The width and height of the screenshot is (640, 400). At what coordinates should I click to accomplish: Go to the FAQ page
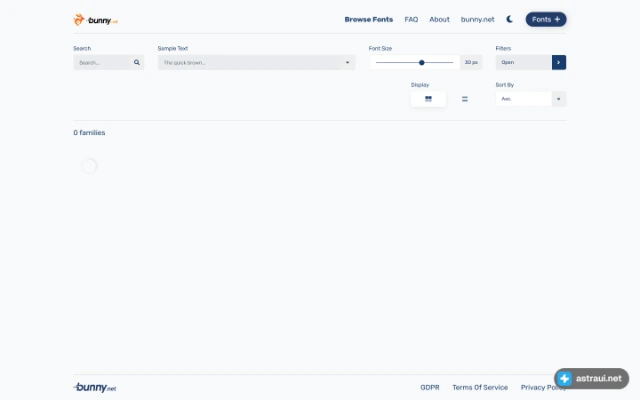click(411, 20)
